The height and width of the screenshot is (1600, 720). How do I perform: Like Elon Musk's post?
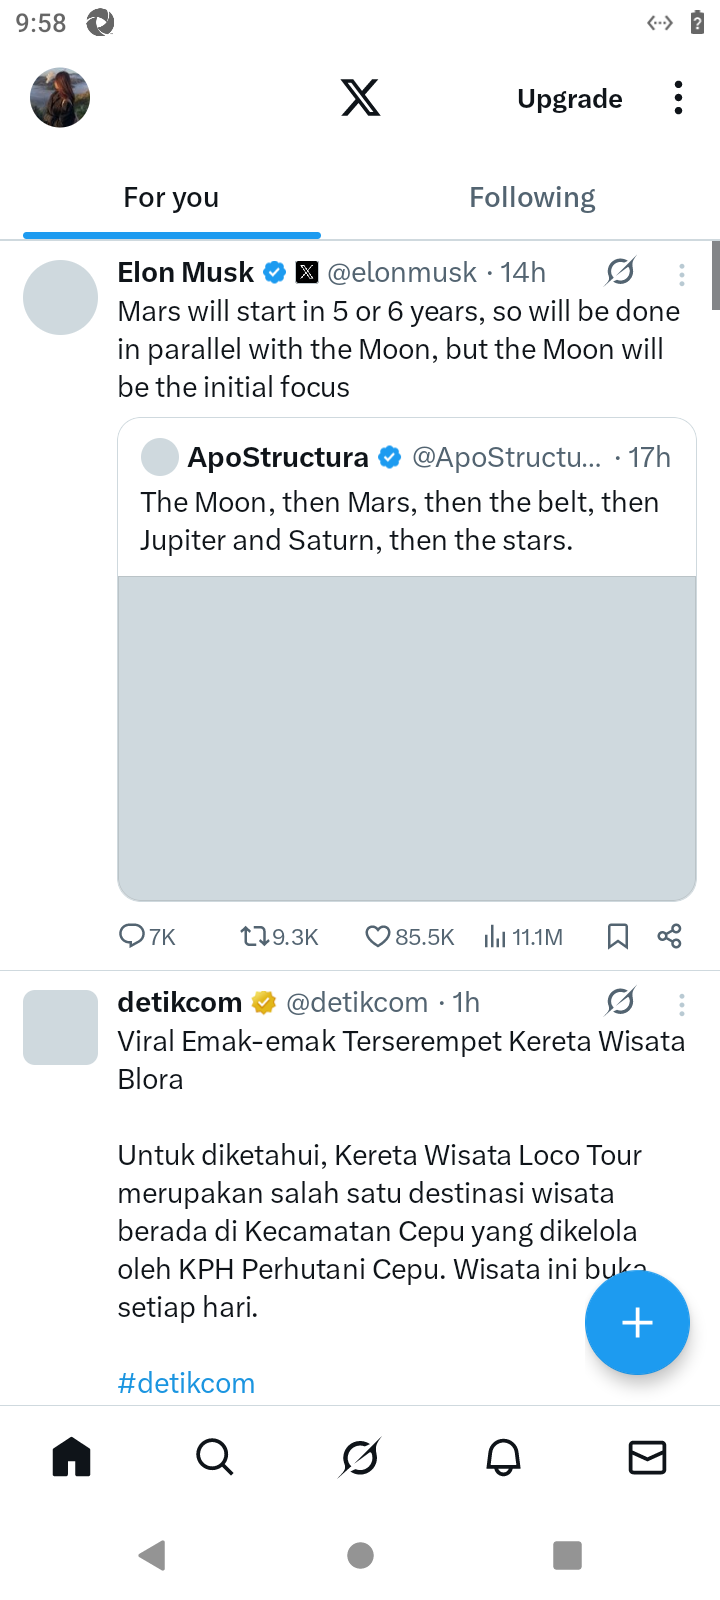point(378,936)
